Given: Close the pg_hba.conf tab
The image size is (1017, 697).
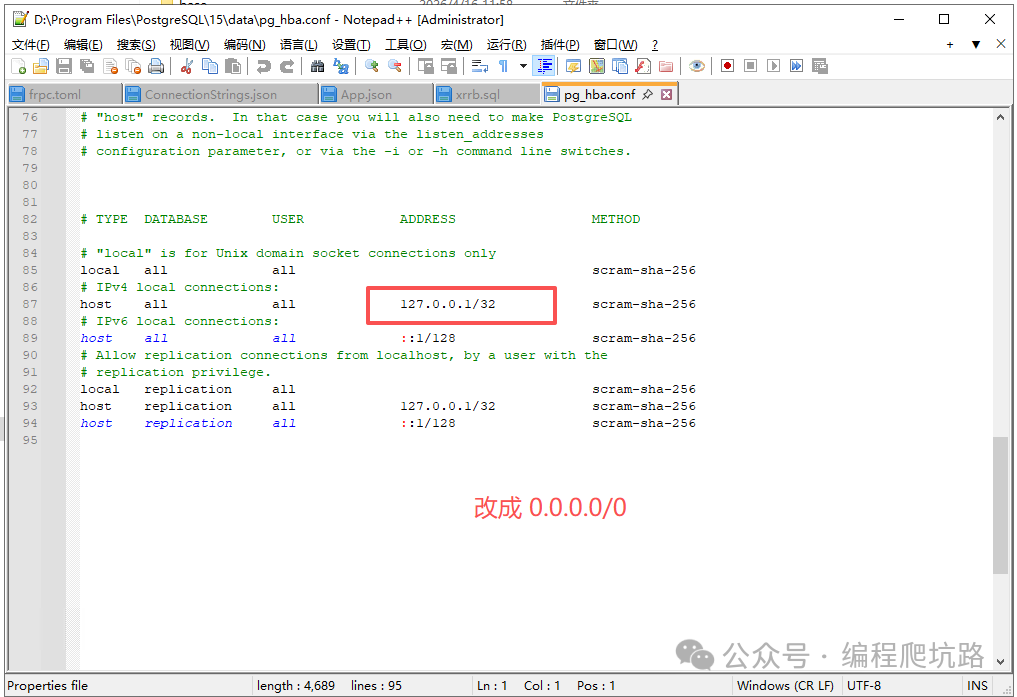Looking at the screenshot, I should tap(667, 95).
